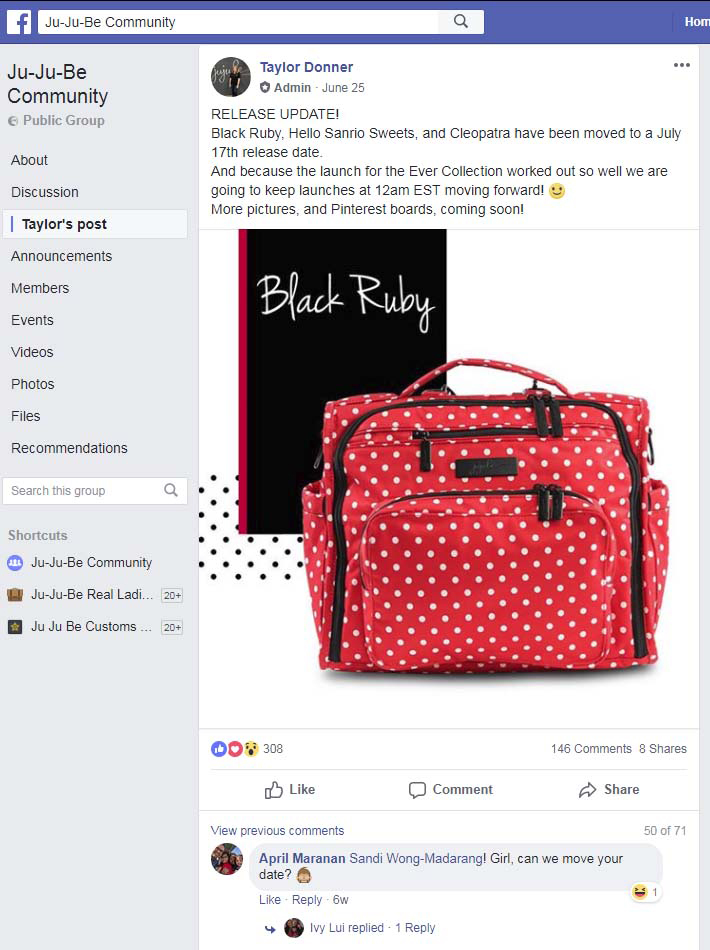Click Reply under April Maranan's comment
The height and width of the screenshot is (950, 710).
[x=307, y=900]
